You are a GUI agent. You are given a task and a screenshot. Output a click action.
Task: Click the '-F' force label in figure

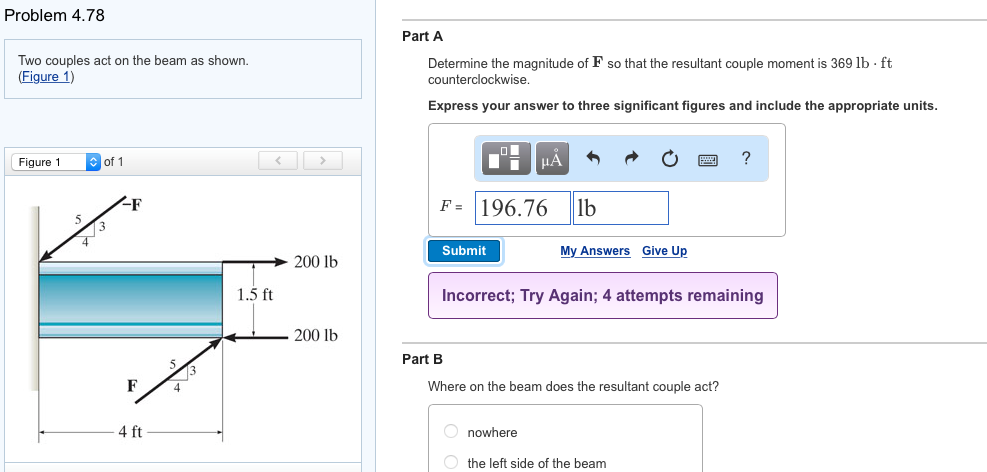coord(132,204)
